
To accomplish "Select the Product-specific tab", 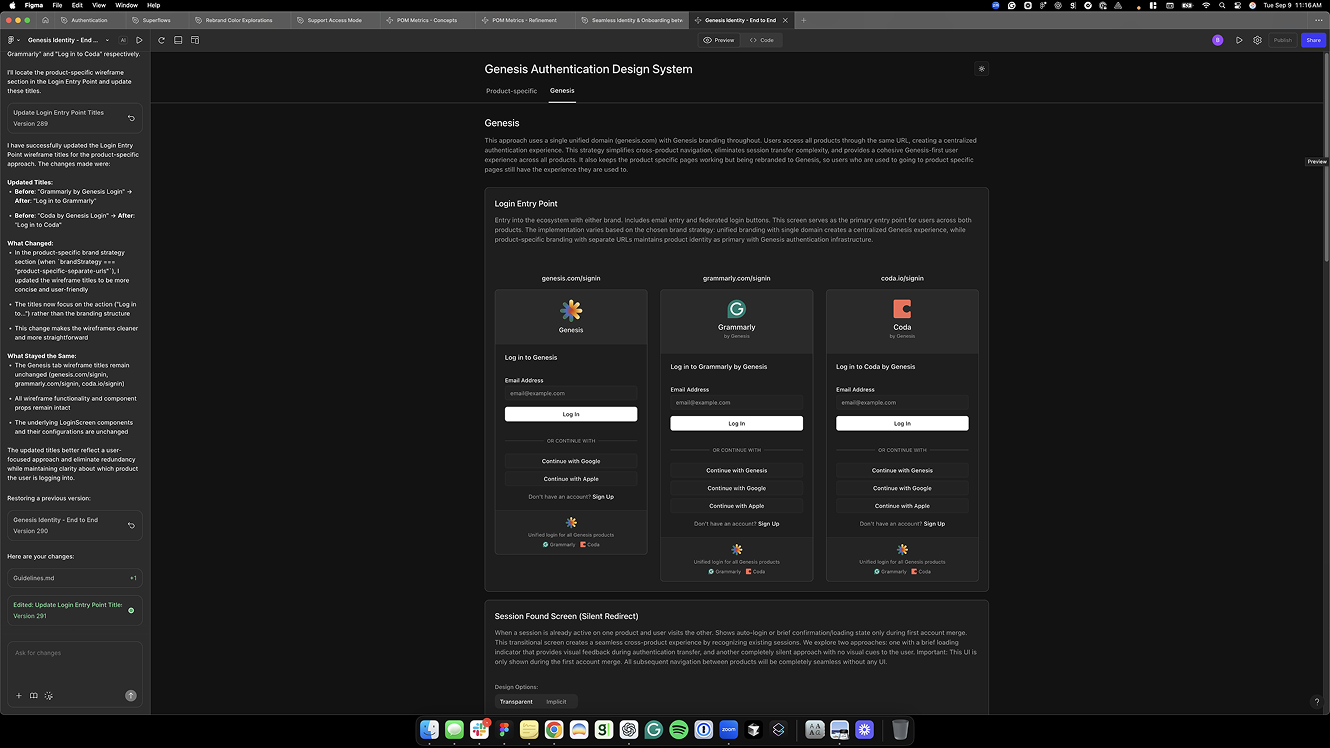I will 511,91.
